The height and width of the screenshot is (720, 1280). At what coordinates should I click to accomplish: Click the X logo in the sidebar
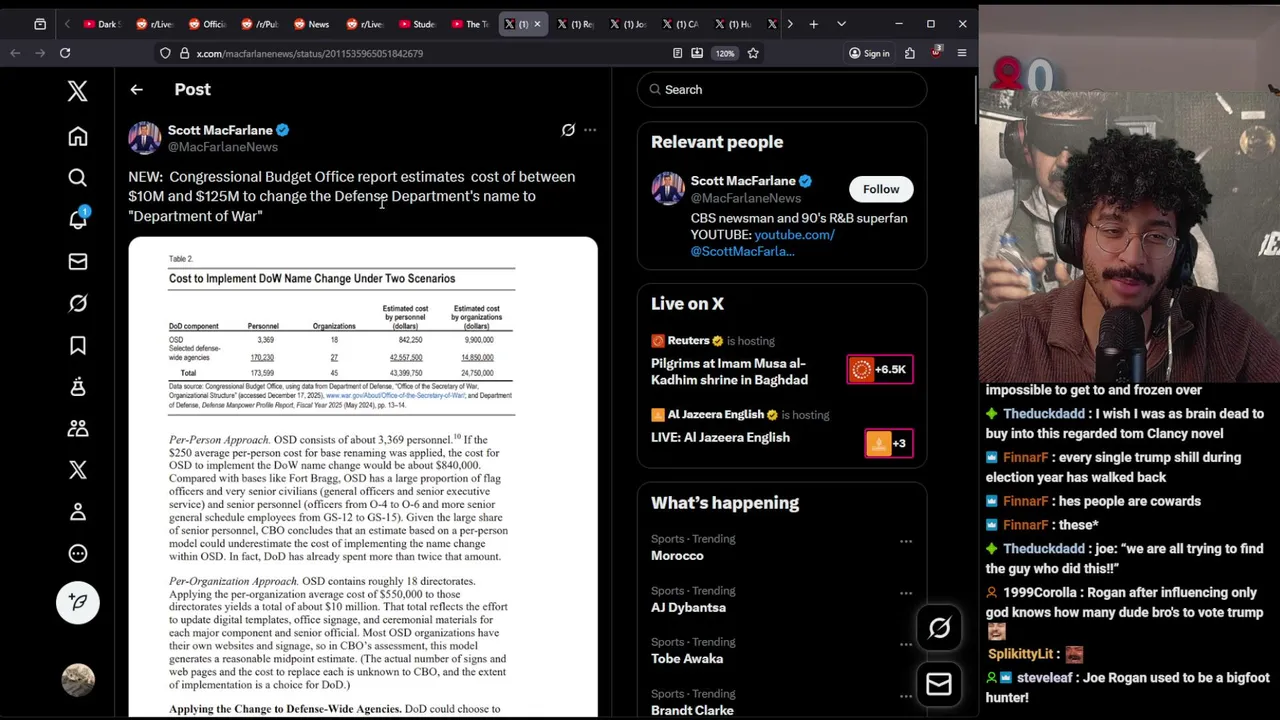coord(77,91)
